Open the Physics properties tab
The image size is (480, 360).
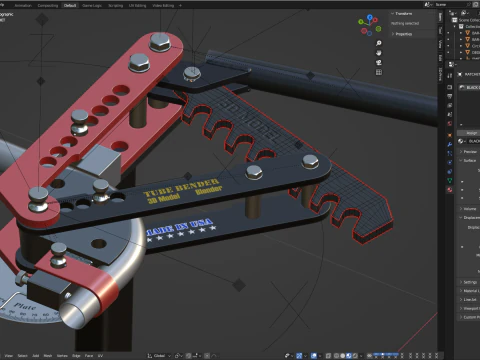pyautogui.click(x=450, y=162)
